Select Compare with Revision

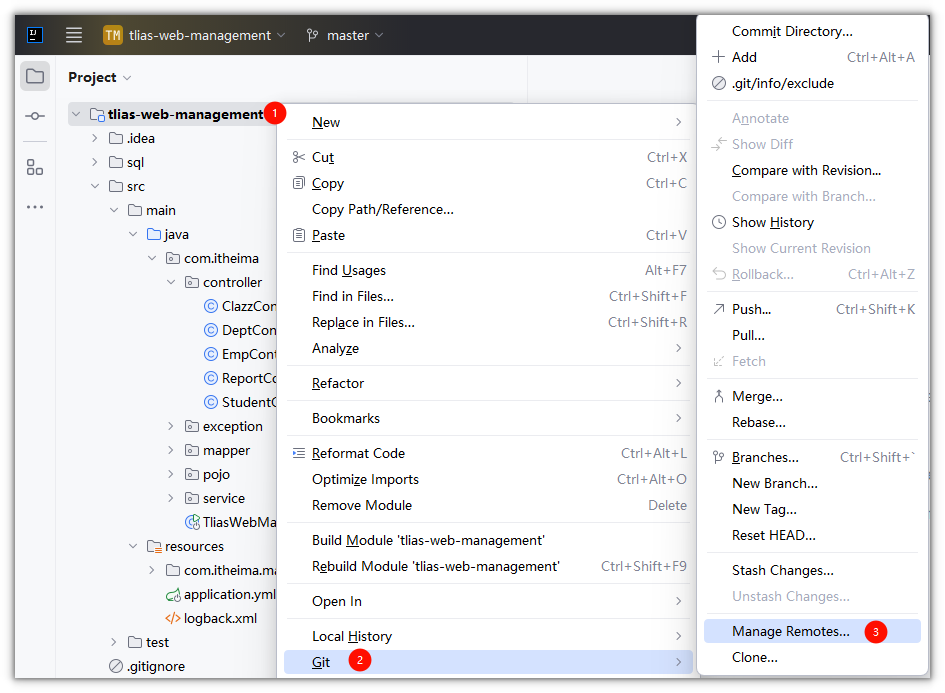coord(812,171)
